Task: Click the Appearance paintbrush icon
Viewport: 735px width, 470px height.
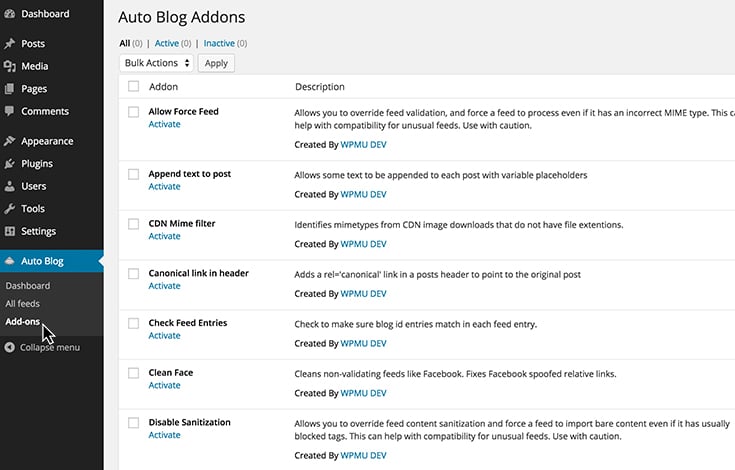Action: click(x=10, y=142)
